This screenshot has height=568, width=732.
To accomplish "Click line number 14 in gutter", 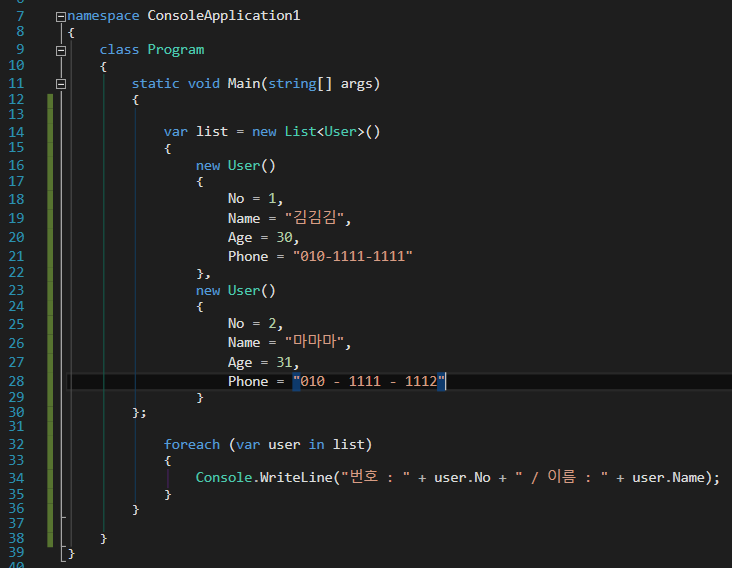I will tap(16, 132).
